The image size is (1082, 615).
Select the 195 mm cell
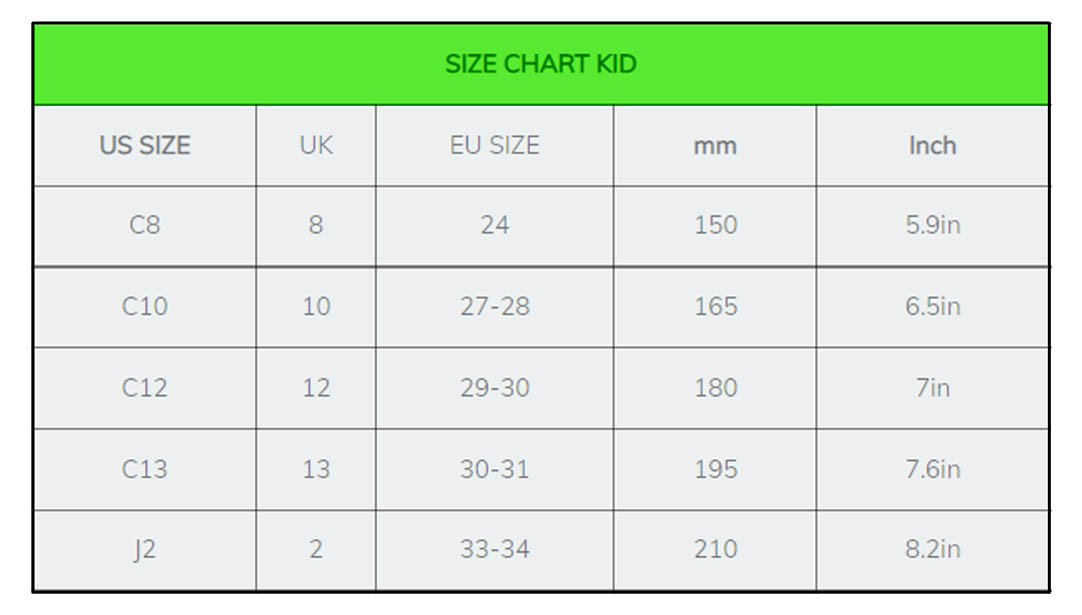(x=715, y=468)
